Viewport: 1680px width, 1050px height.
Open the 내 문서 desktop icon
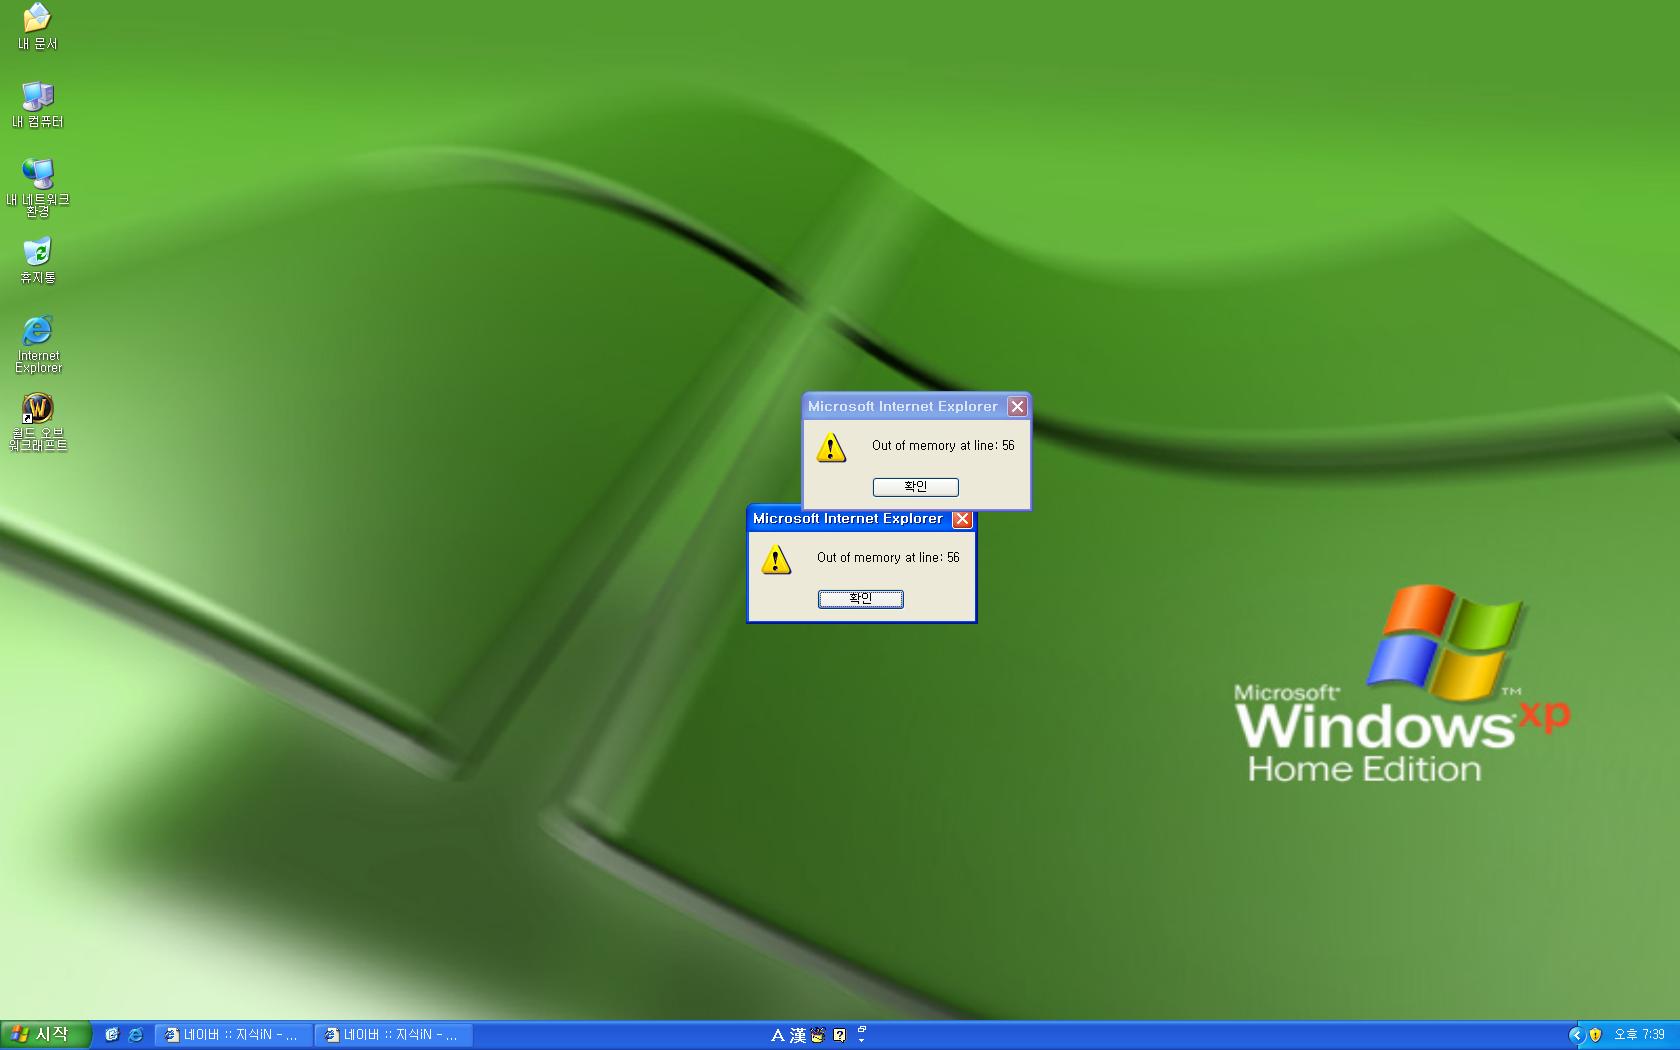click(37, 27)
